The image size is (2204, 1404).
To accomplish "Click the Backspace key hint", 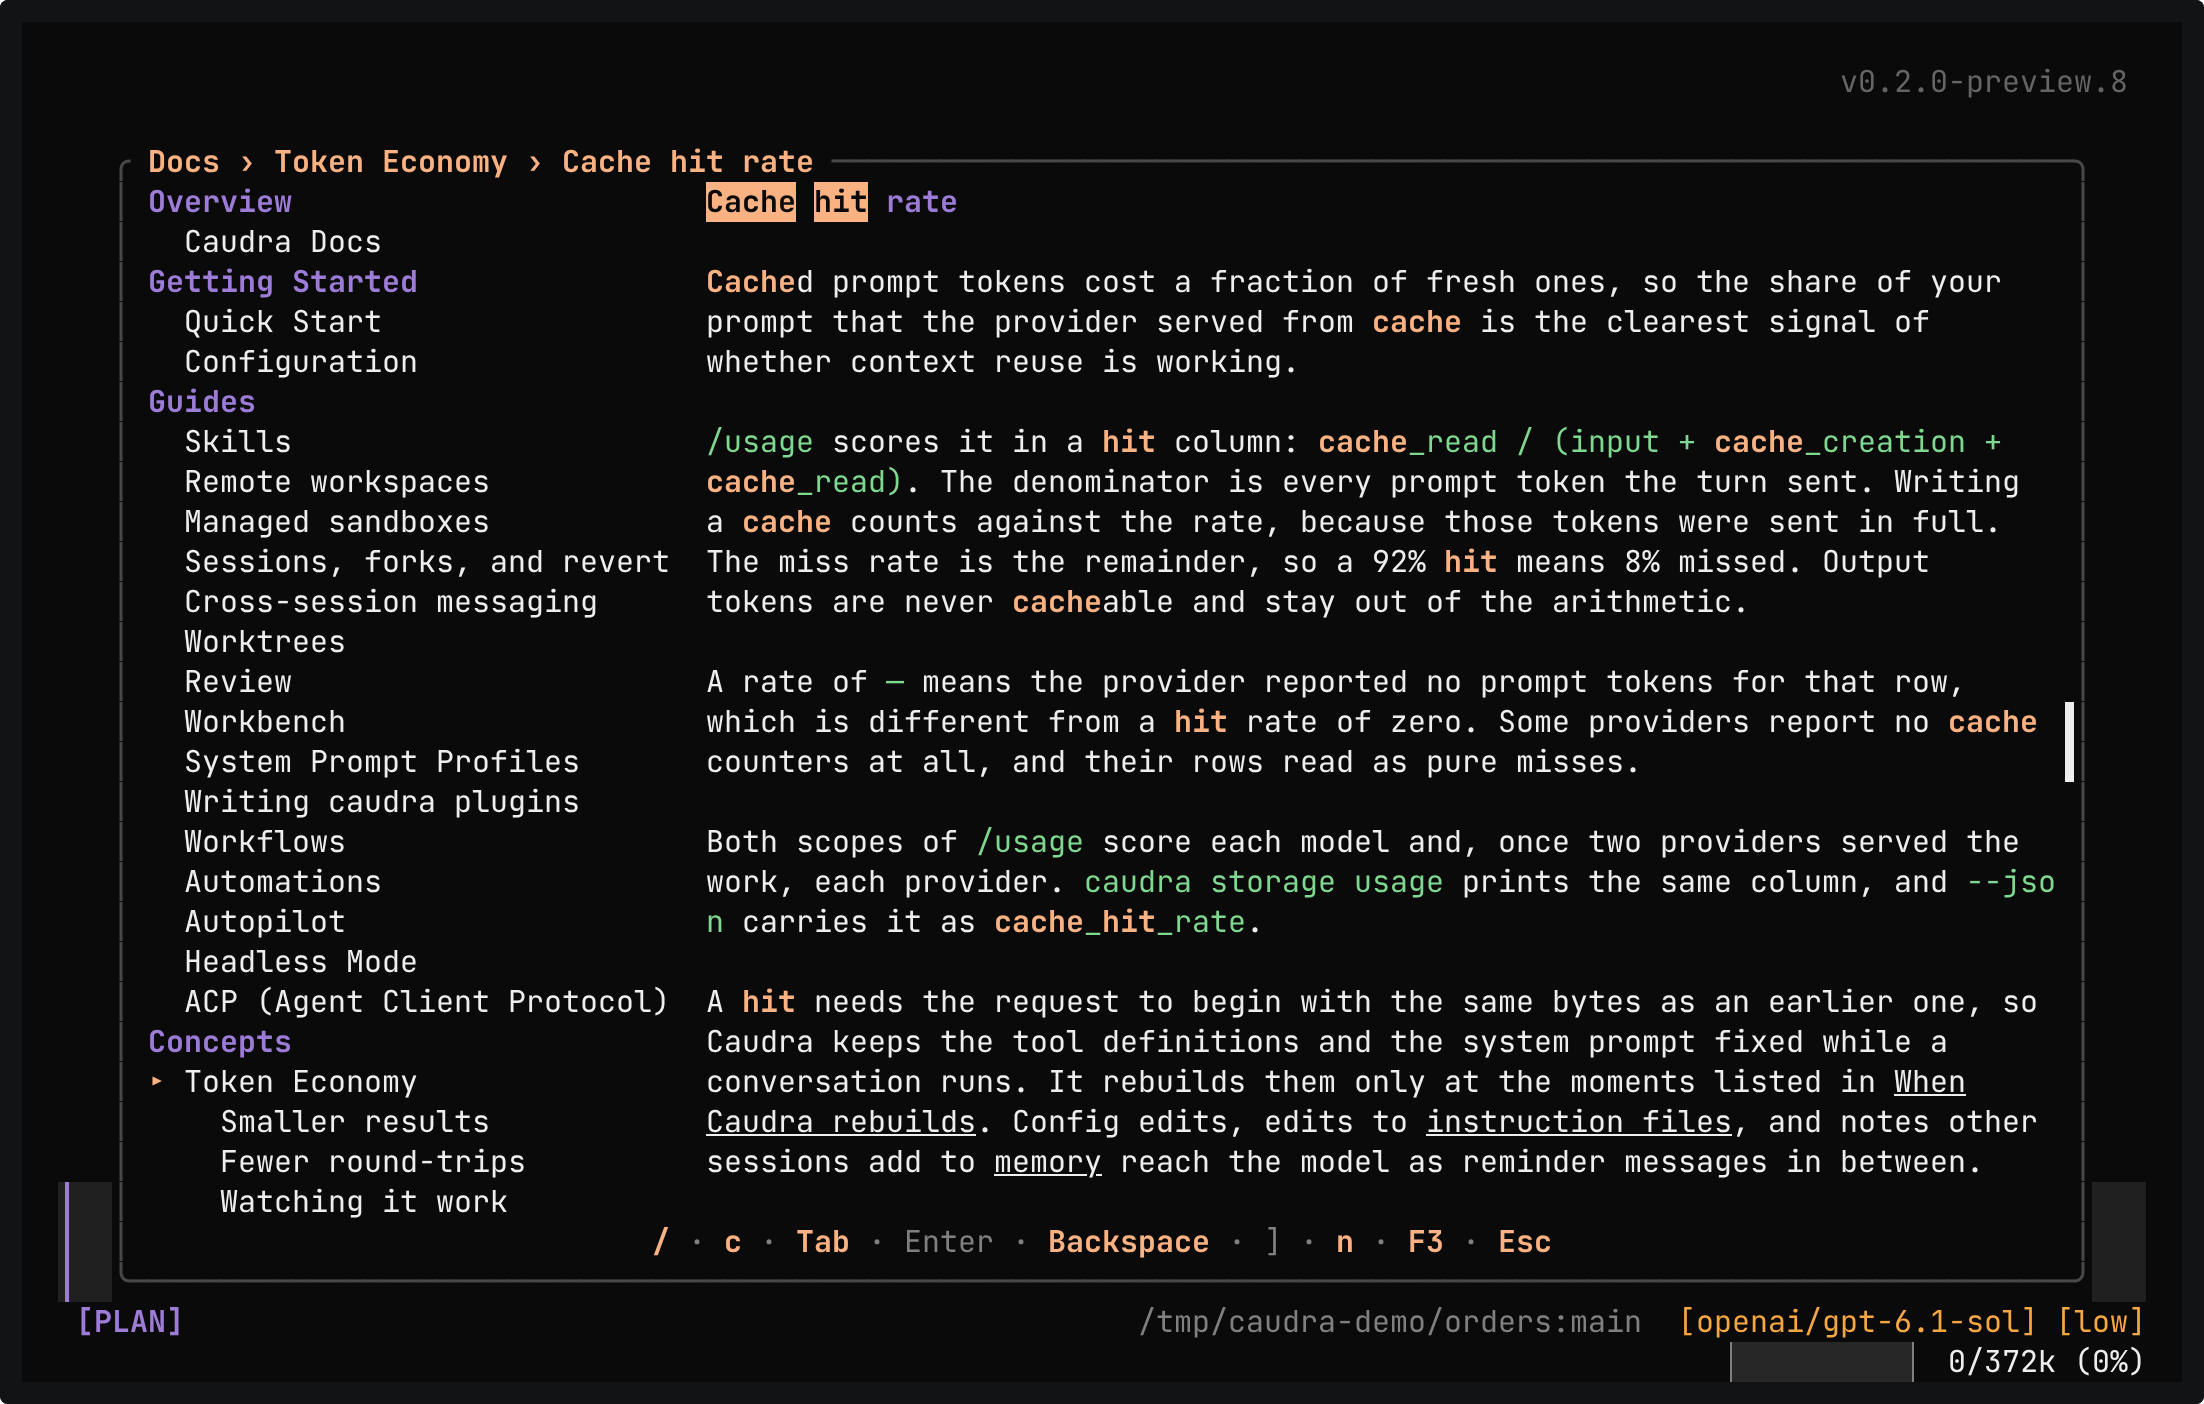I will point(1129,1242).
